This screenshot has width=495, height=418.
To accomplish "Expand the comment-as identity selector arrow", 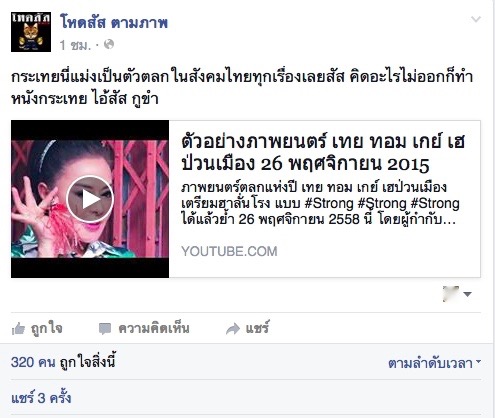I will pos(468,294).
